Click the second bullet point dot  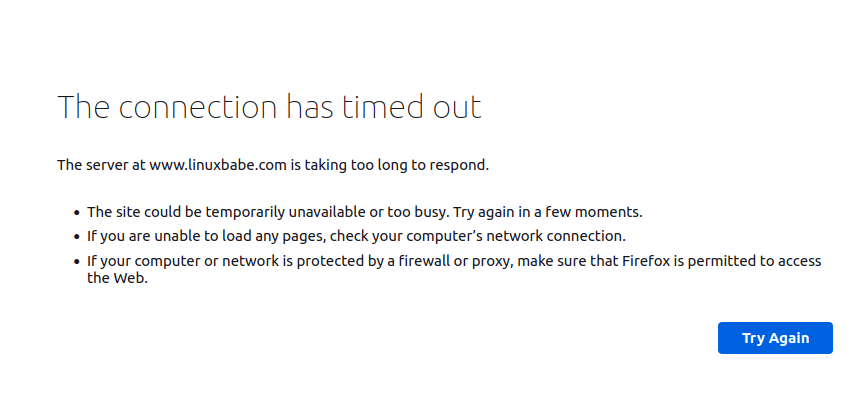point(76,237)
